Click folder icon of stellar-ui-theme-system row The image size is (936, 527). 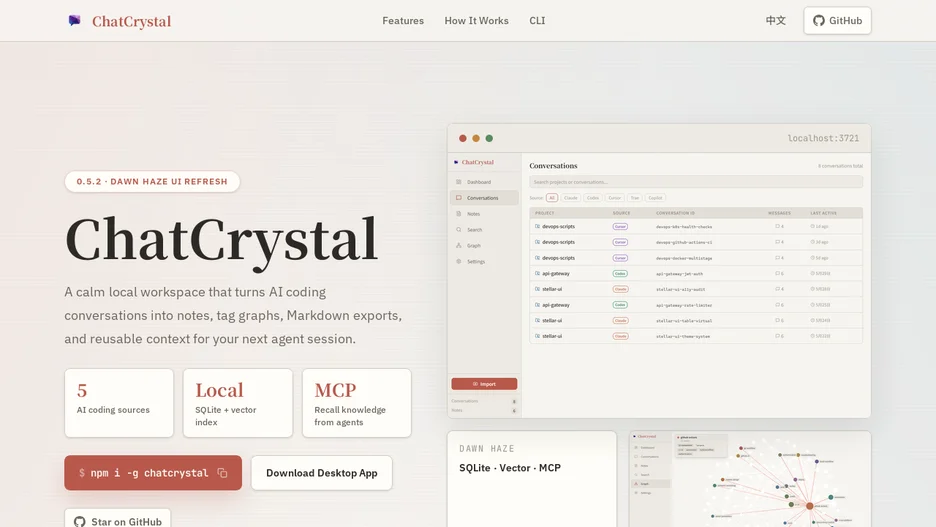pos(537,336)
